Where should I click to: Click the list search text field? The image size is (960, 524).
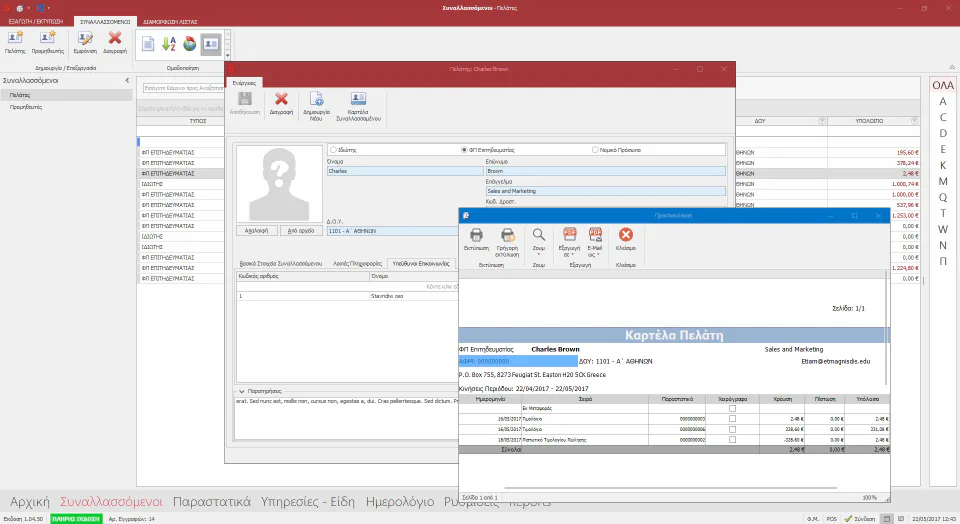(x=184, y=88)
